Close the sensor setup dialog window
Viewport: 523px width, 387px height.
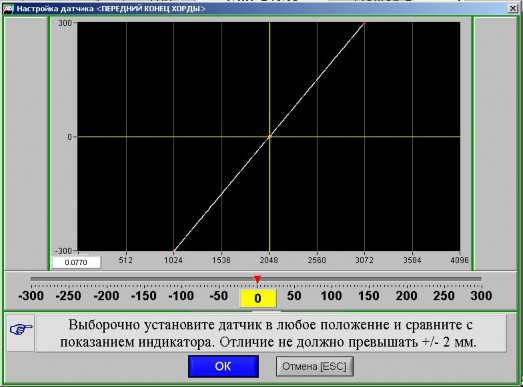pyautogui.click(x=513, y=8)
